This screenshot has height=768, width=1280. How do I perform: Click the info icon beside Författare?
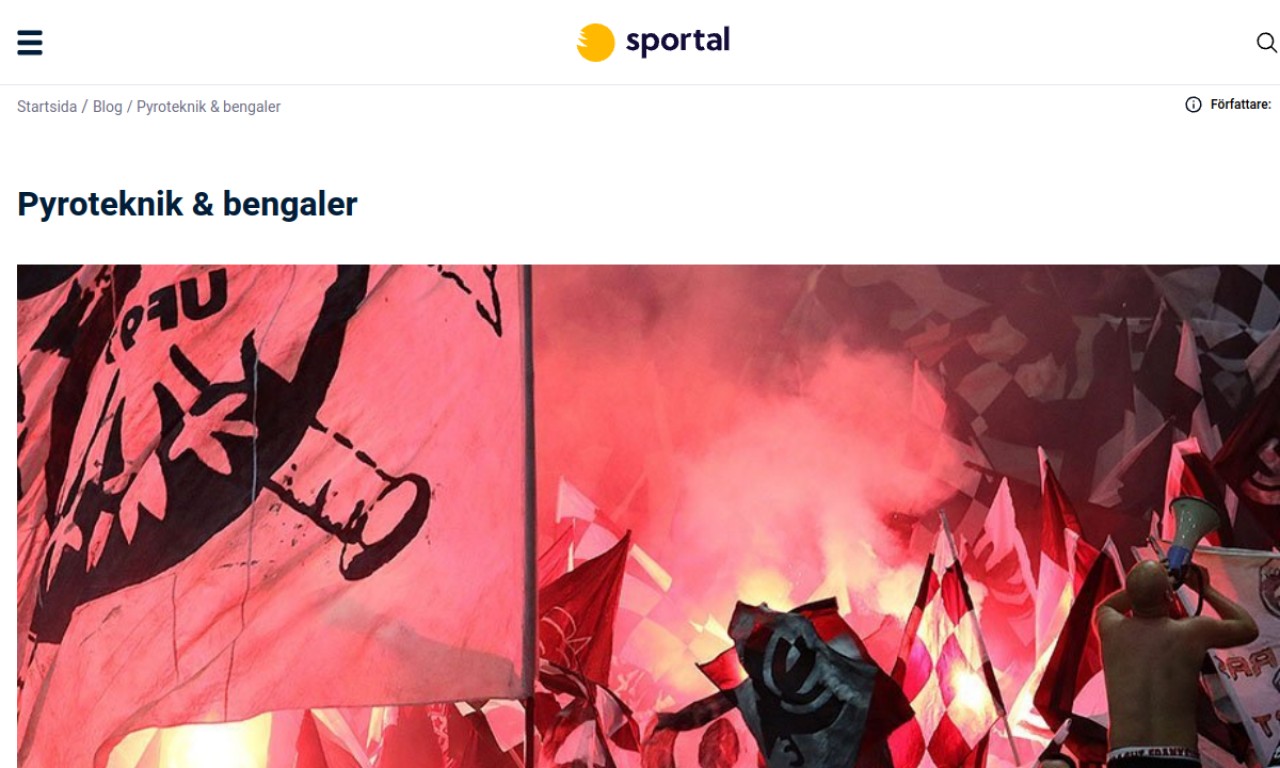(x=1193, y=105)
